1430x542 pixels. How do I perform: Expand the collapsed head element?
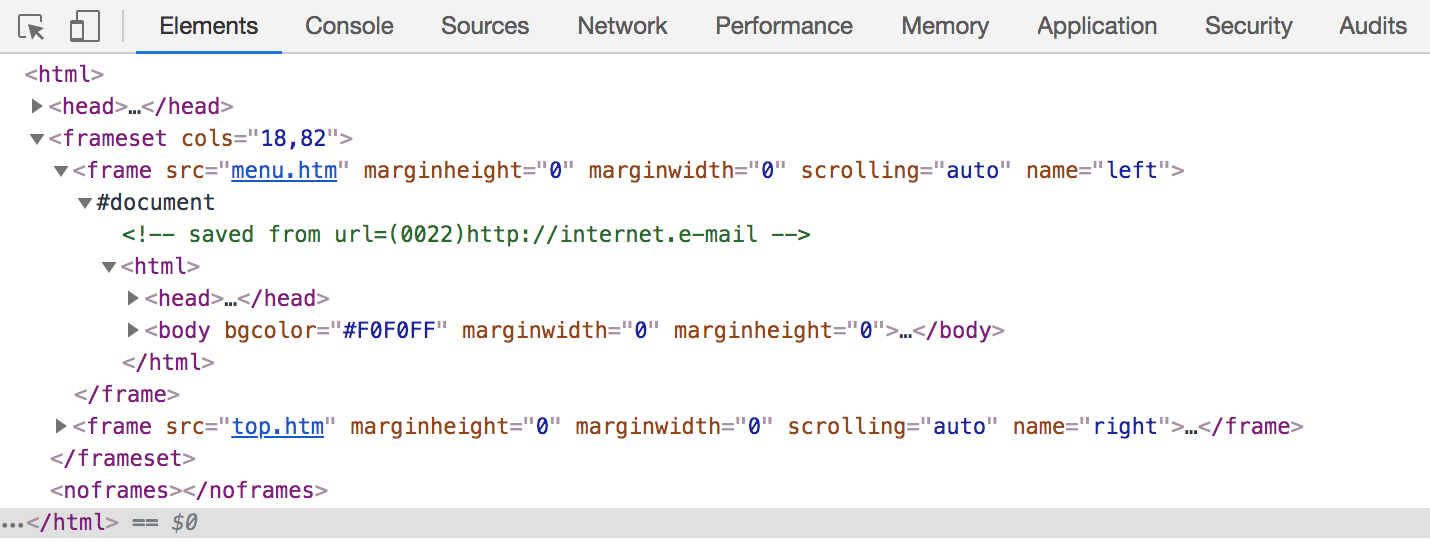(x=37, y=106)
